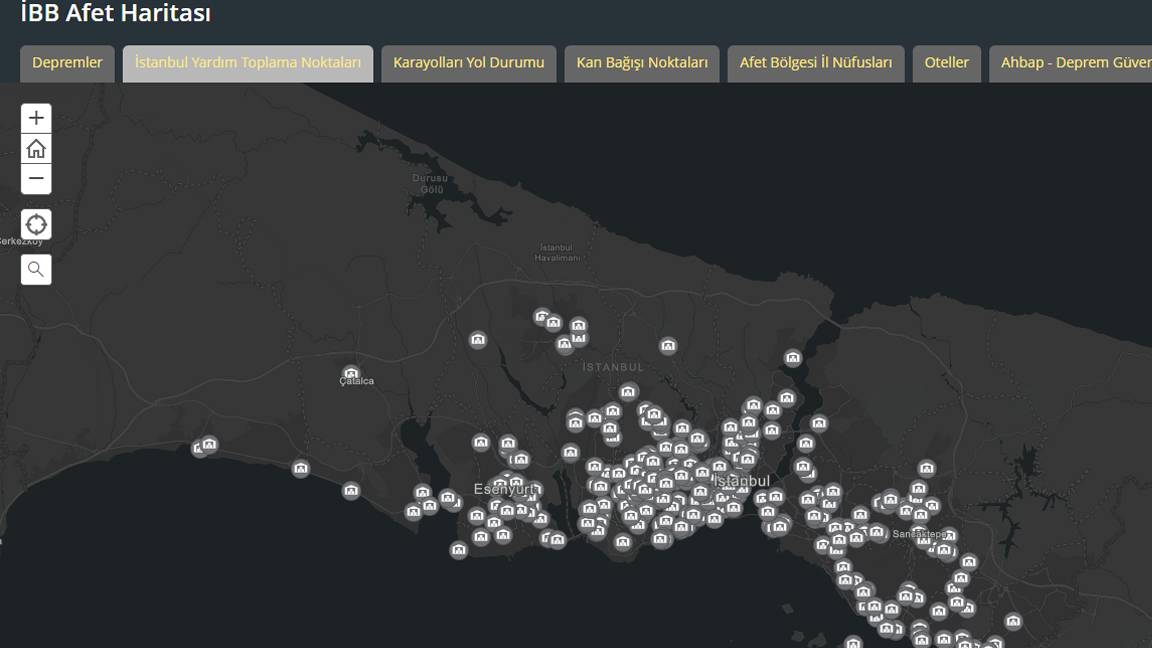The height and width of the screenshot is (648, 1152).
Task: Open the map search magnifier
Action: [36, 270]
